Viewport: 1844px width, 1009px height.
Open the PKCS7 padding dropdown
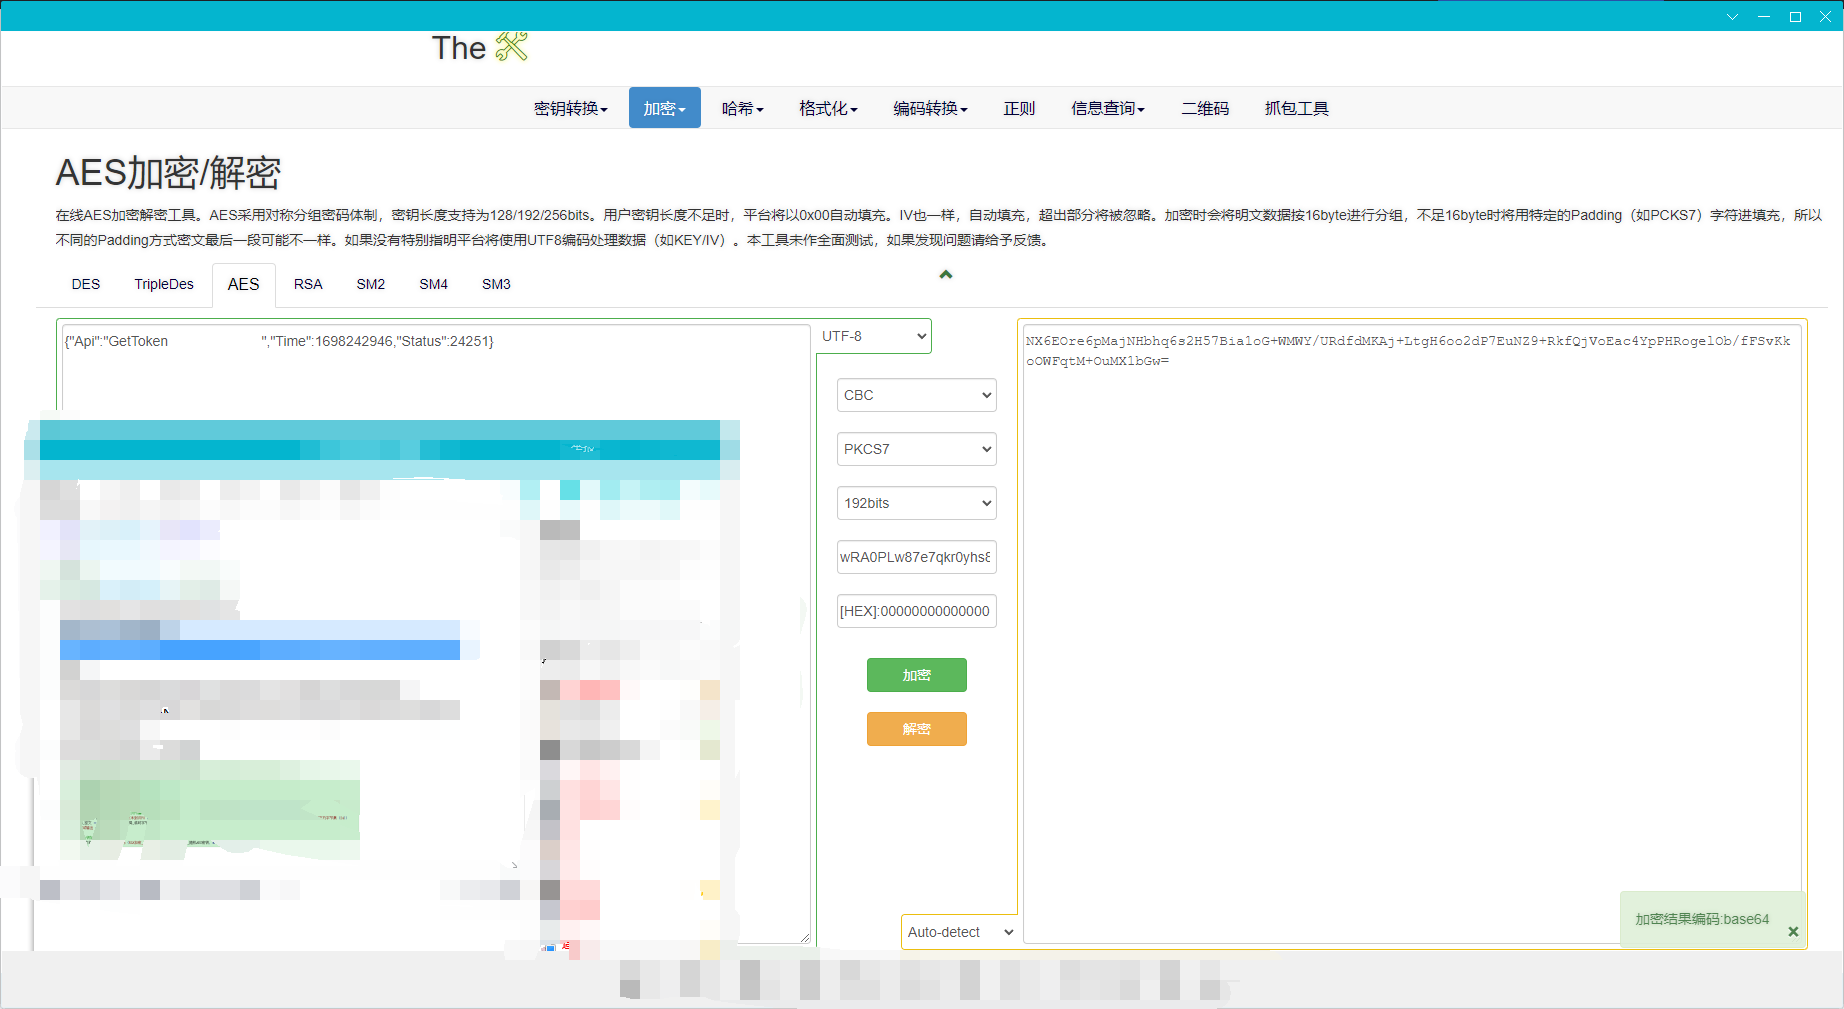click(916, 449)
